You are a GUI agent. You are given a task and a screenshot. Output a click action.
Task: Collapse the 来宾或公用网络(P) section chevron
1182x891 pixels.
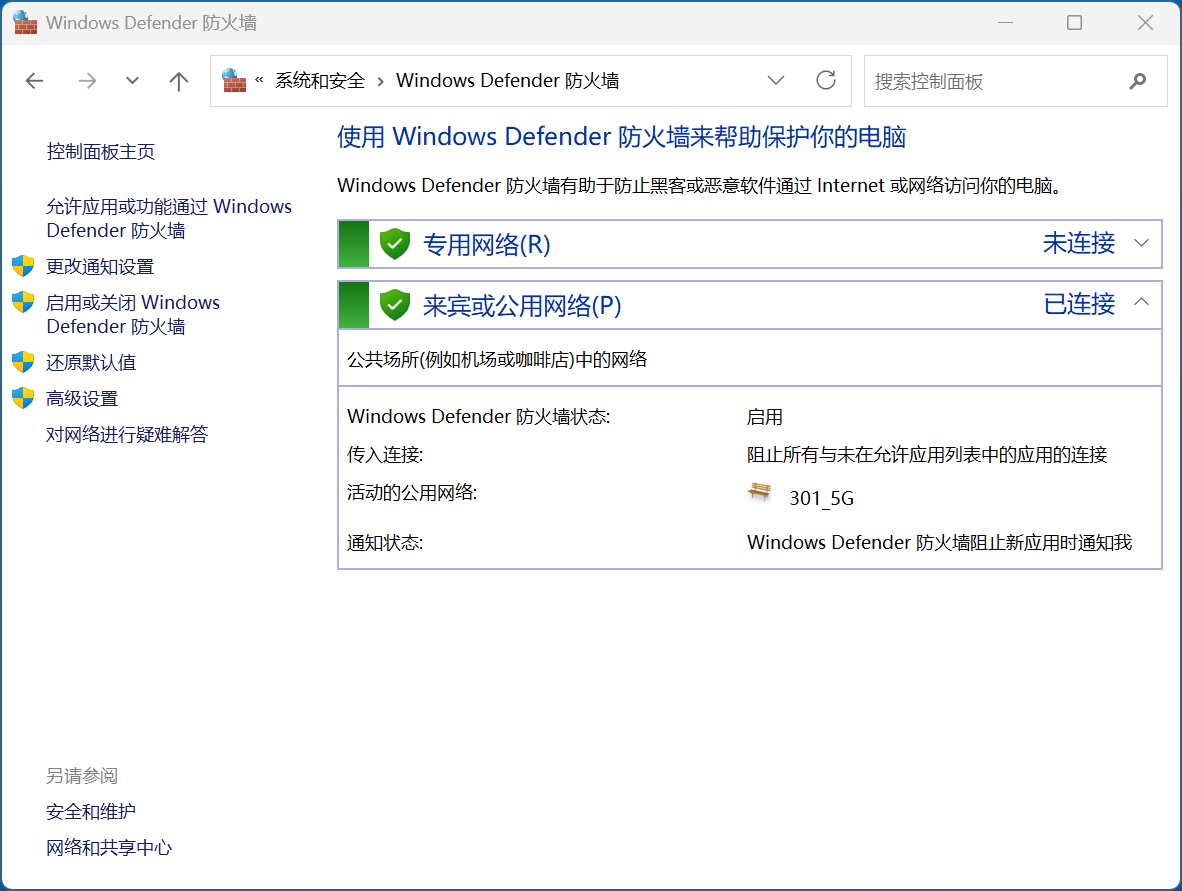coord(1141,302)
